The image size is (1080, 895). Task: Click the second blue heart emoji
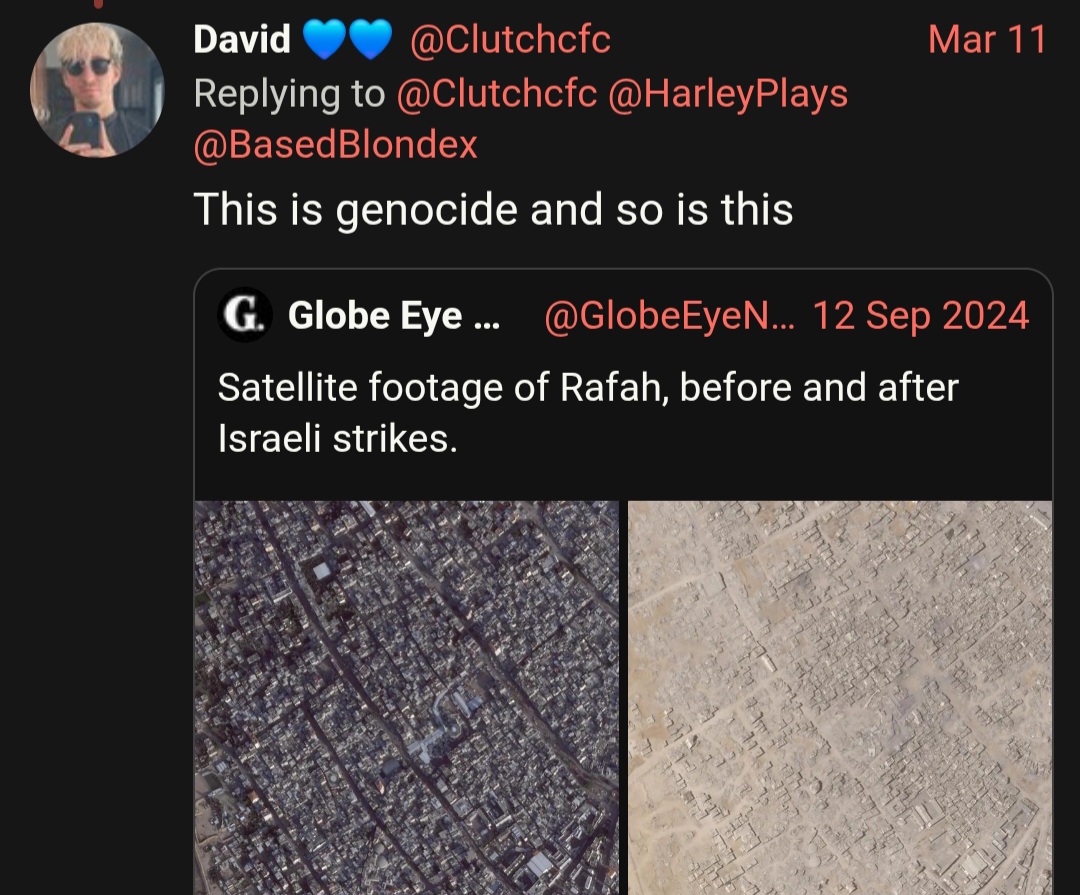tap(370, 40)
